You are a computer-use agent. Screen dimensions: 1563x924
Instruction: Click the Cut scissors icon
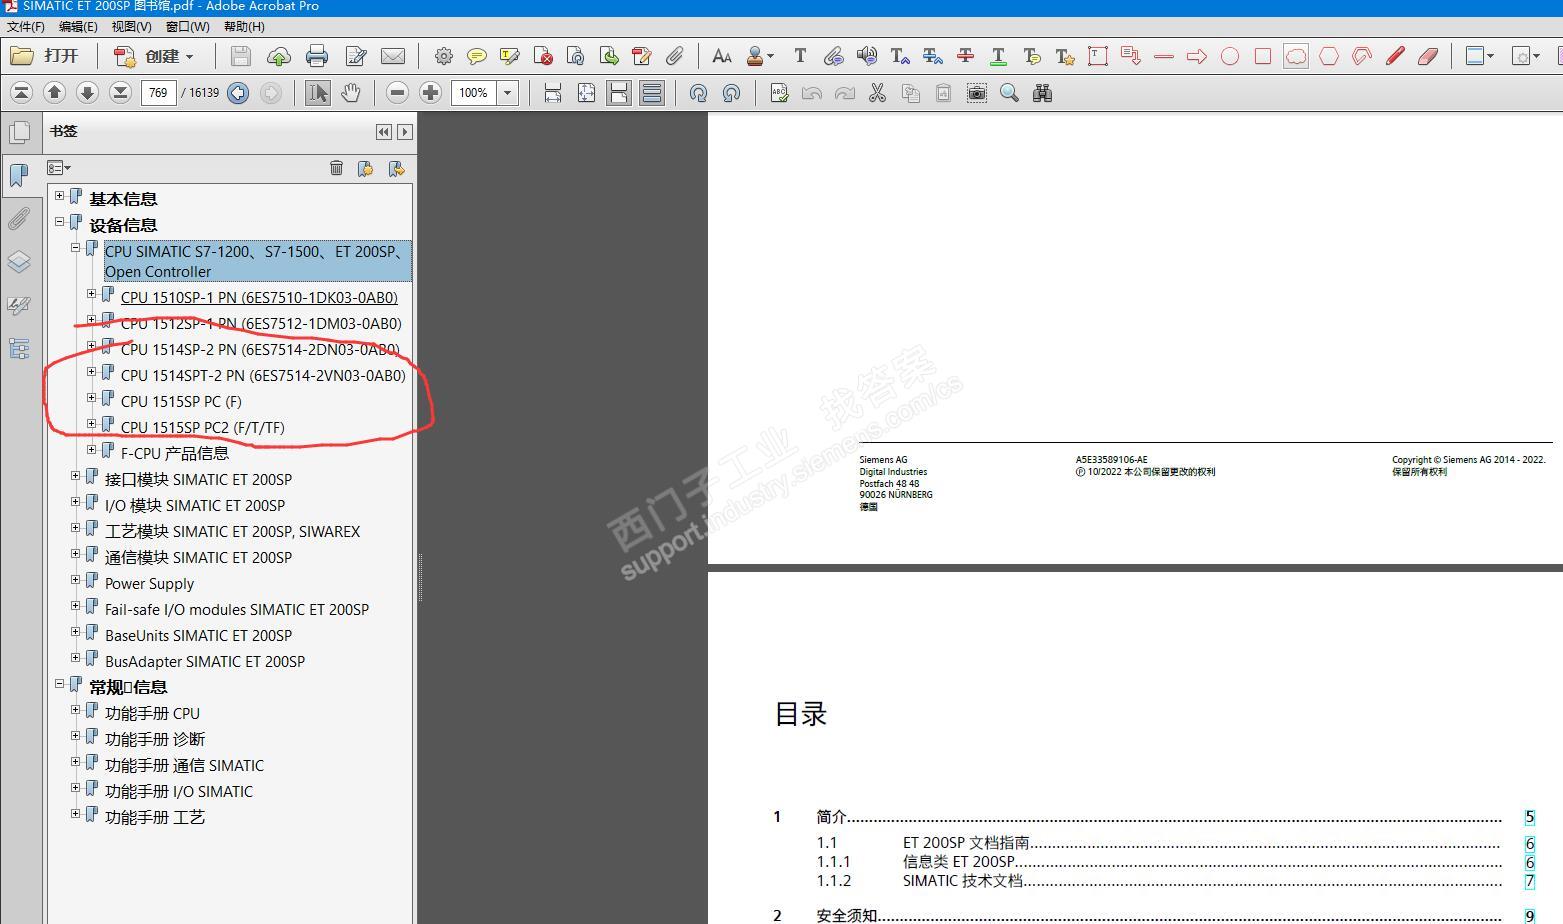(878, 93)
